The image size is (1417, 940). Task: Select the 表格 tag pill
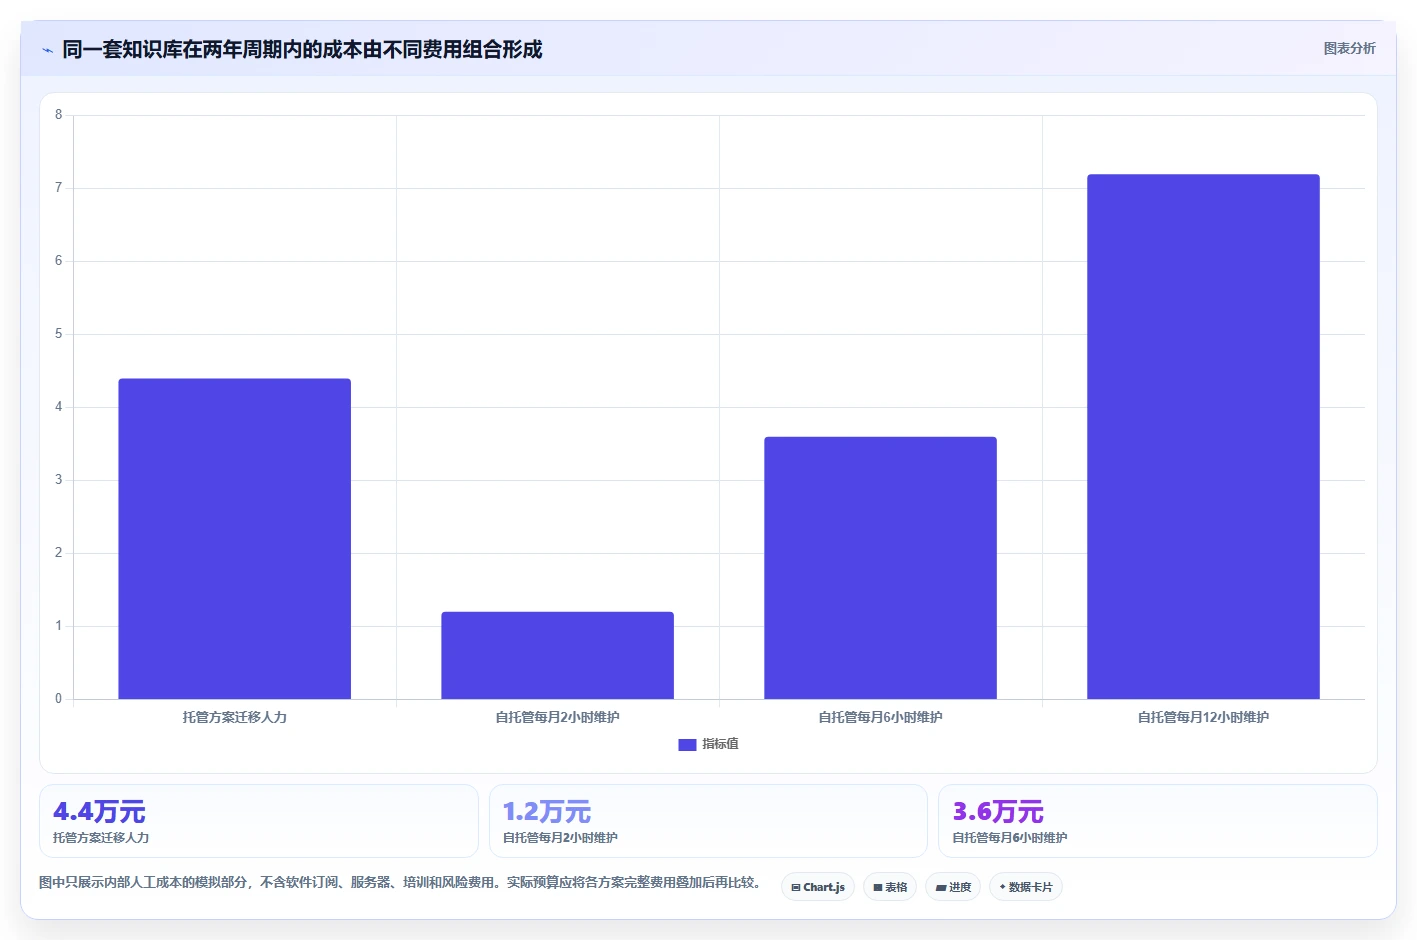pos(890,887)
